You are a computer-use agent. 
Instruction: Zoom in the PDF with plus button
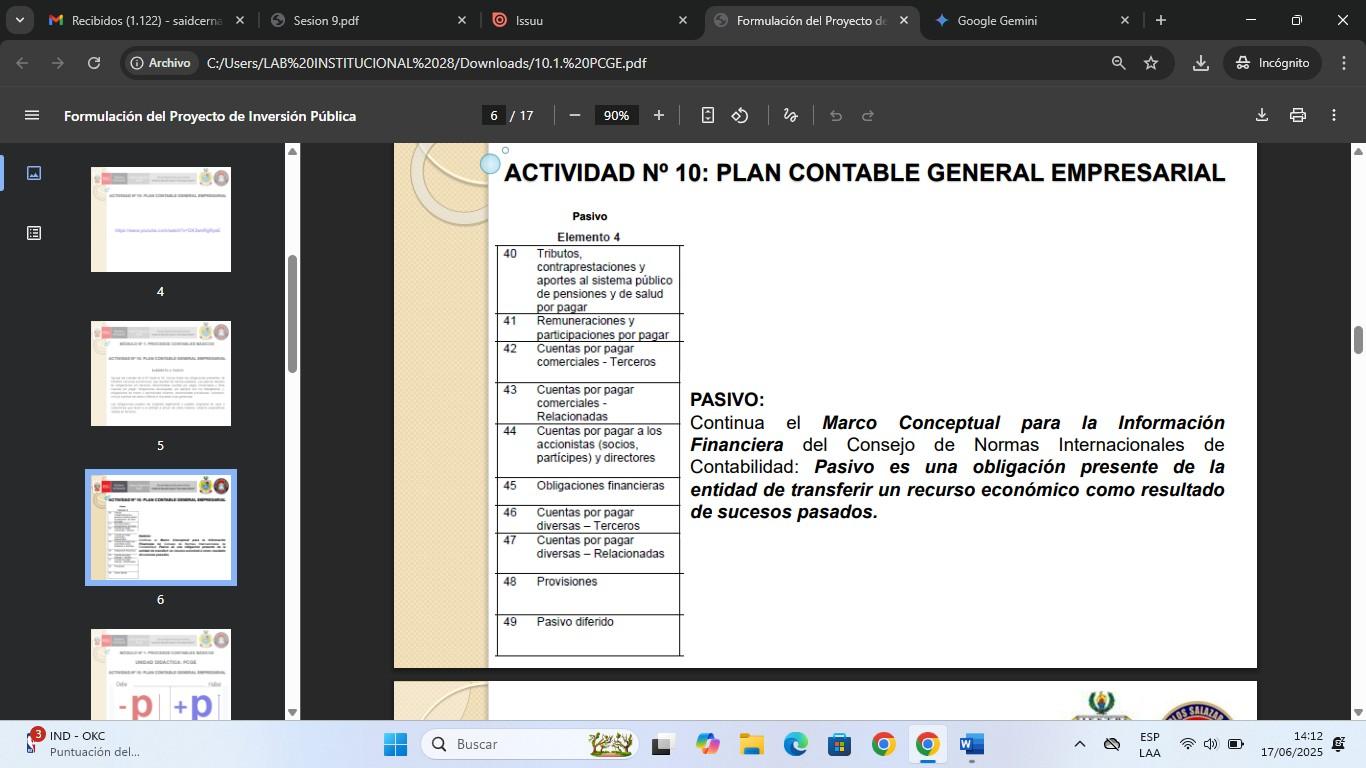(x=659, y=116)
